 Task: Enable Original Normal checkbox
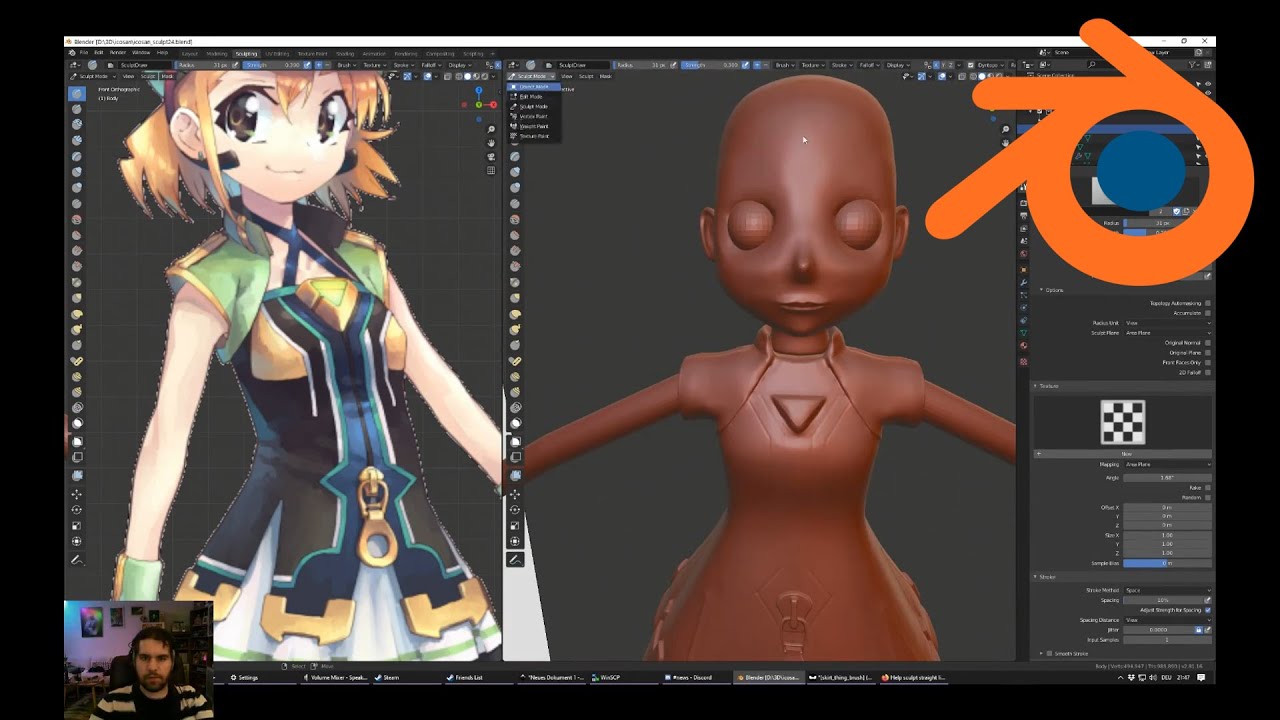click(x=1208, y=343)
